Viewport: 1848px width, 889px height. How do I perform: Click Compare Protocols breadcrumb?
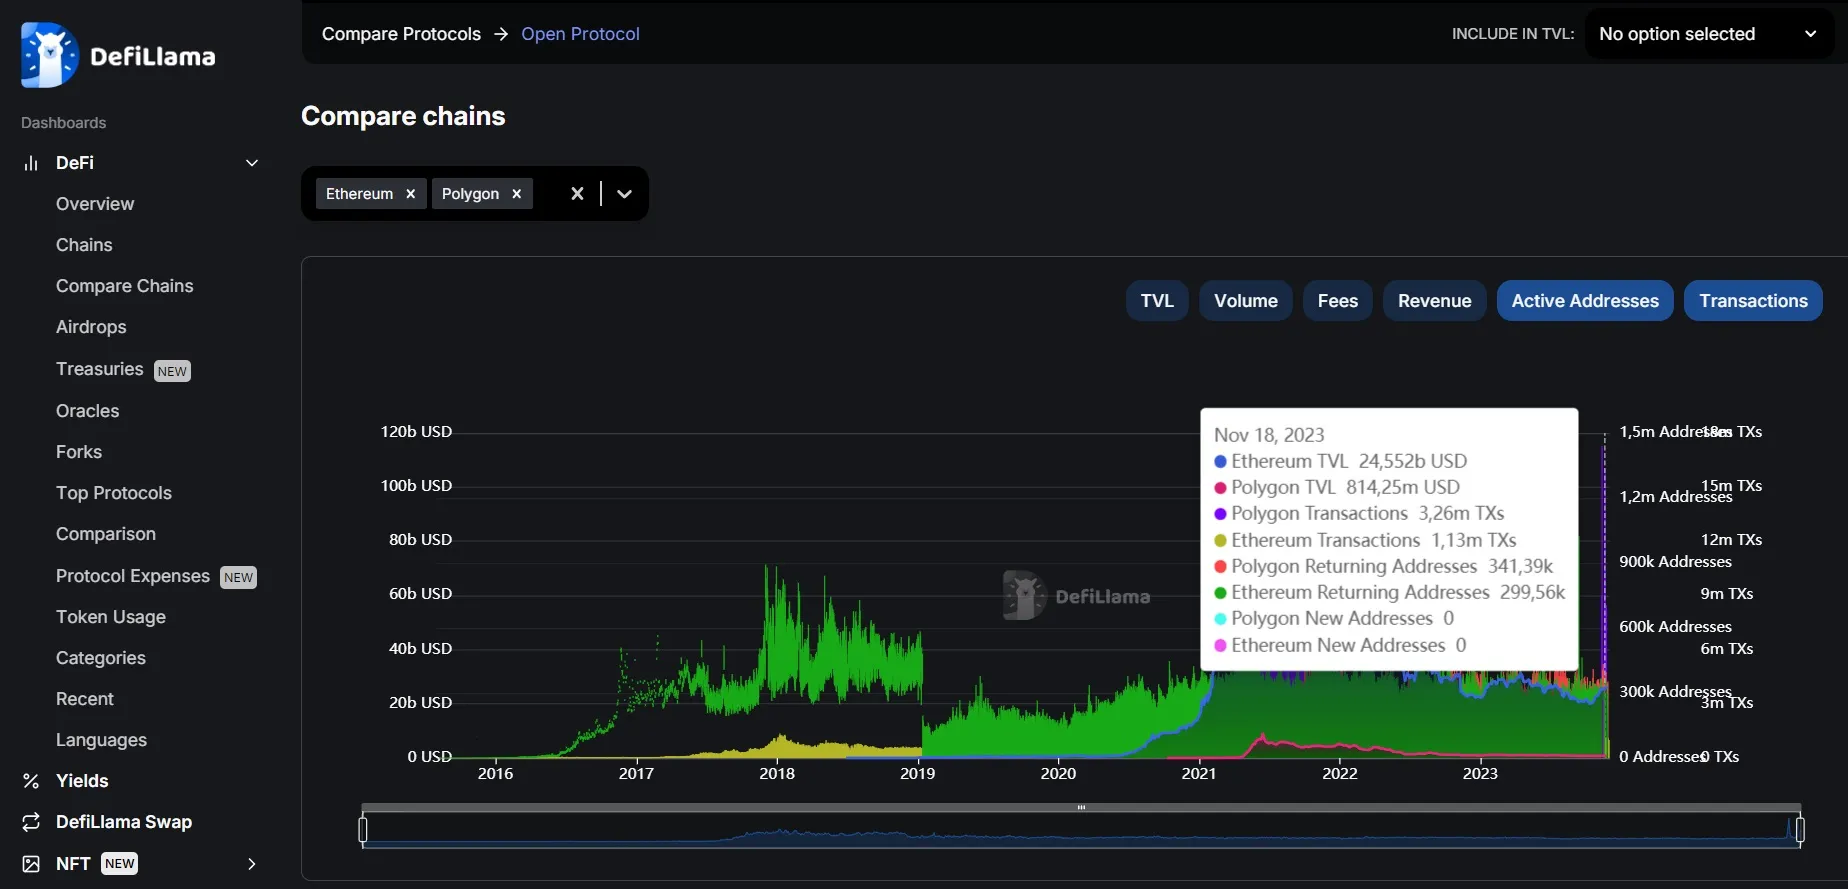(x=401, y=34)
